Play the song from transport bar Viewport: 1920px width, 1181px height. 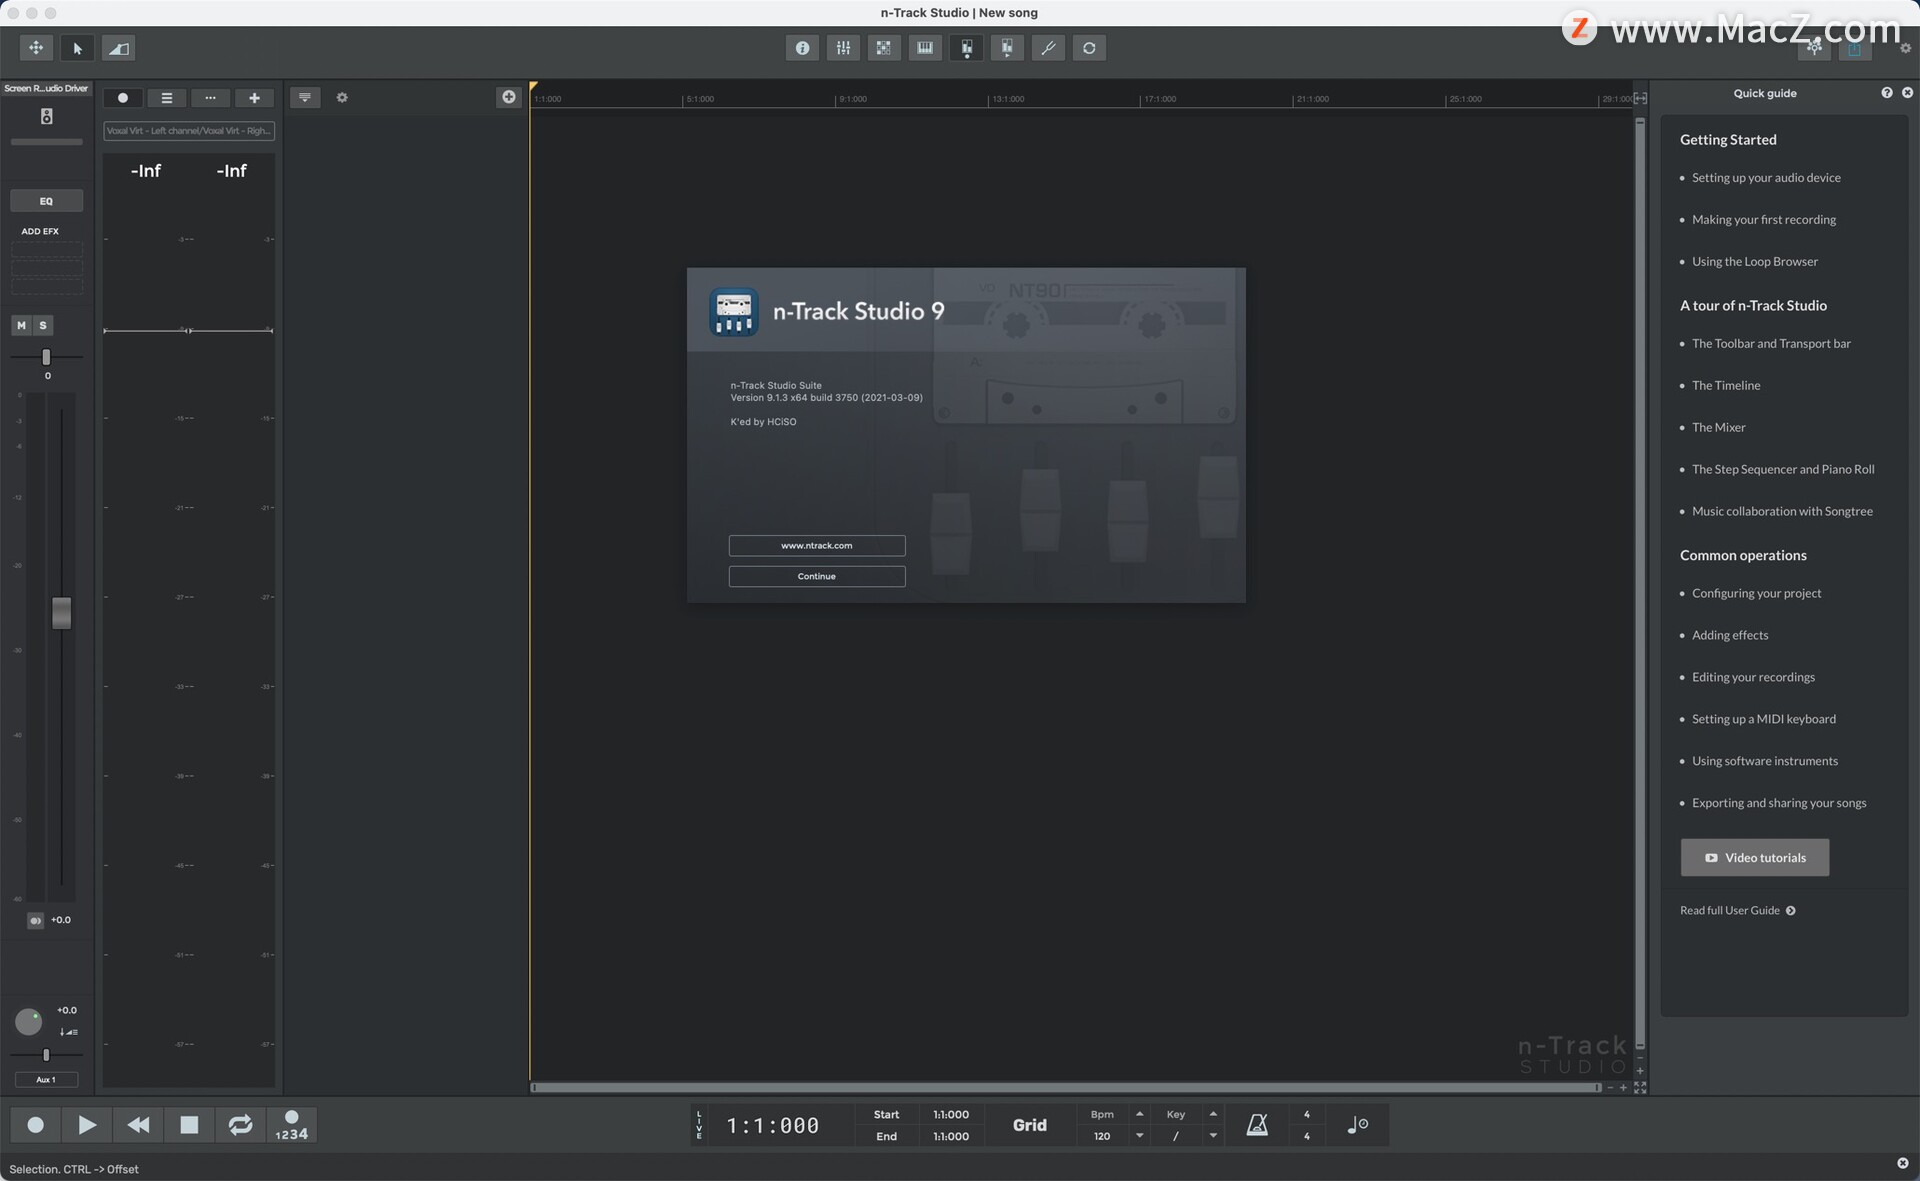coord(87,1125)
